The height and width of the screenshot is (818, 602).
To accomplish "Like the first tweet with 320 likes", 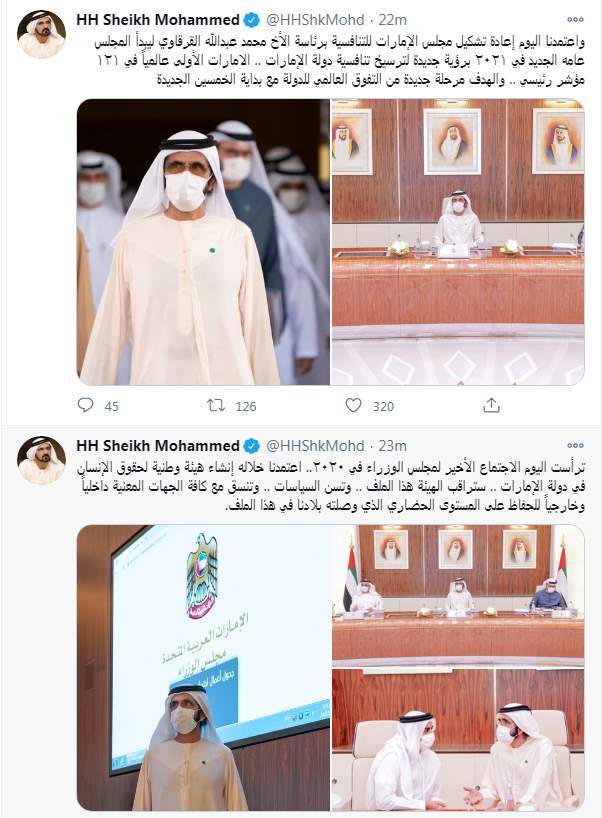I will tap(354, 405).
